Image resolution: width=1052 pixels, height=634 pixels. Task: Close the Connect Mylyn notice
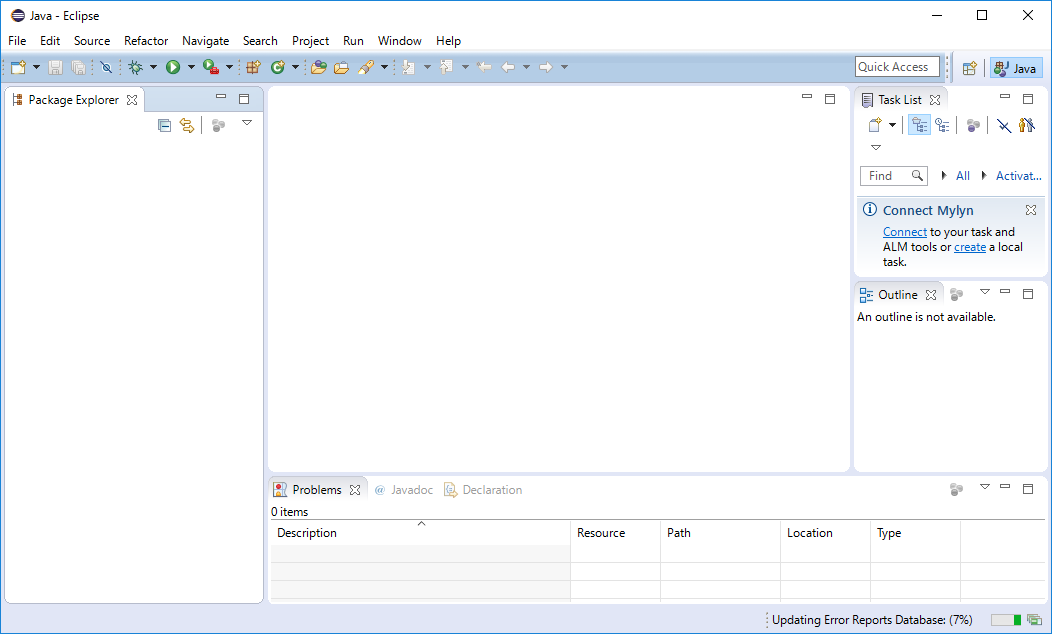pyautogui.click(x=1031, y=210)
